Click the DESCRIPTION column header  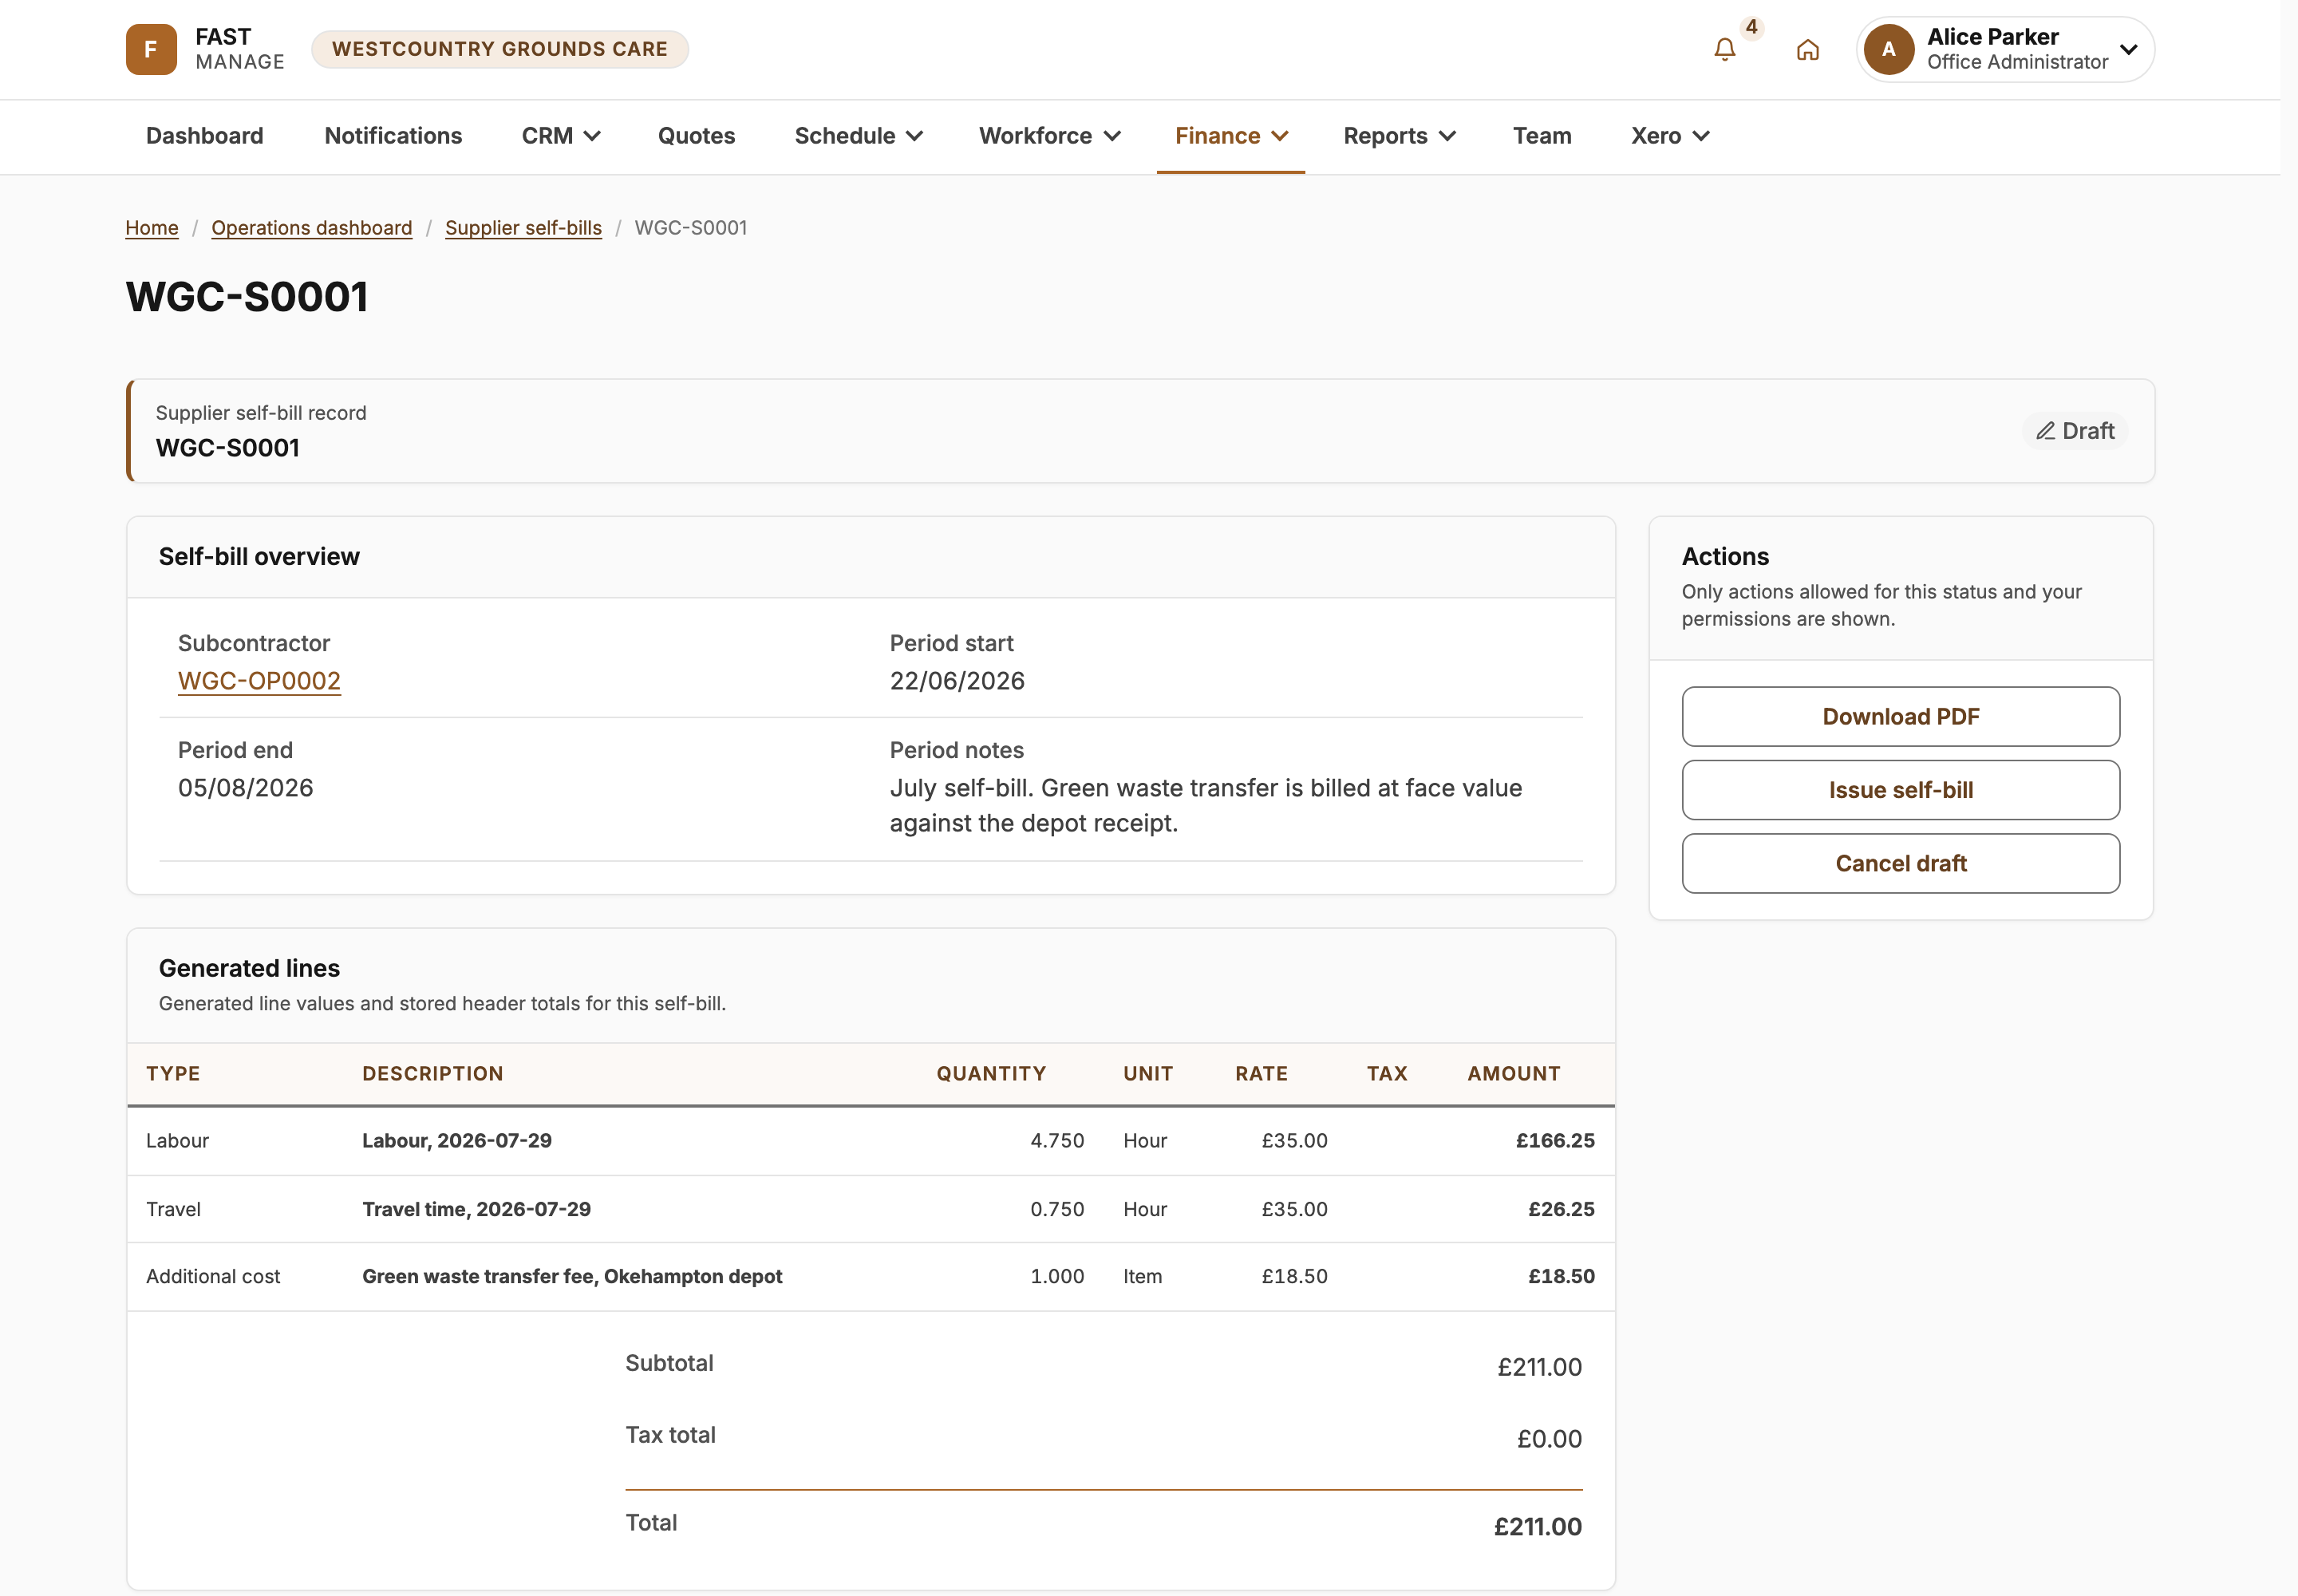click(x=433, y=1073)
